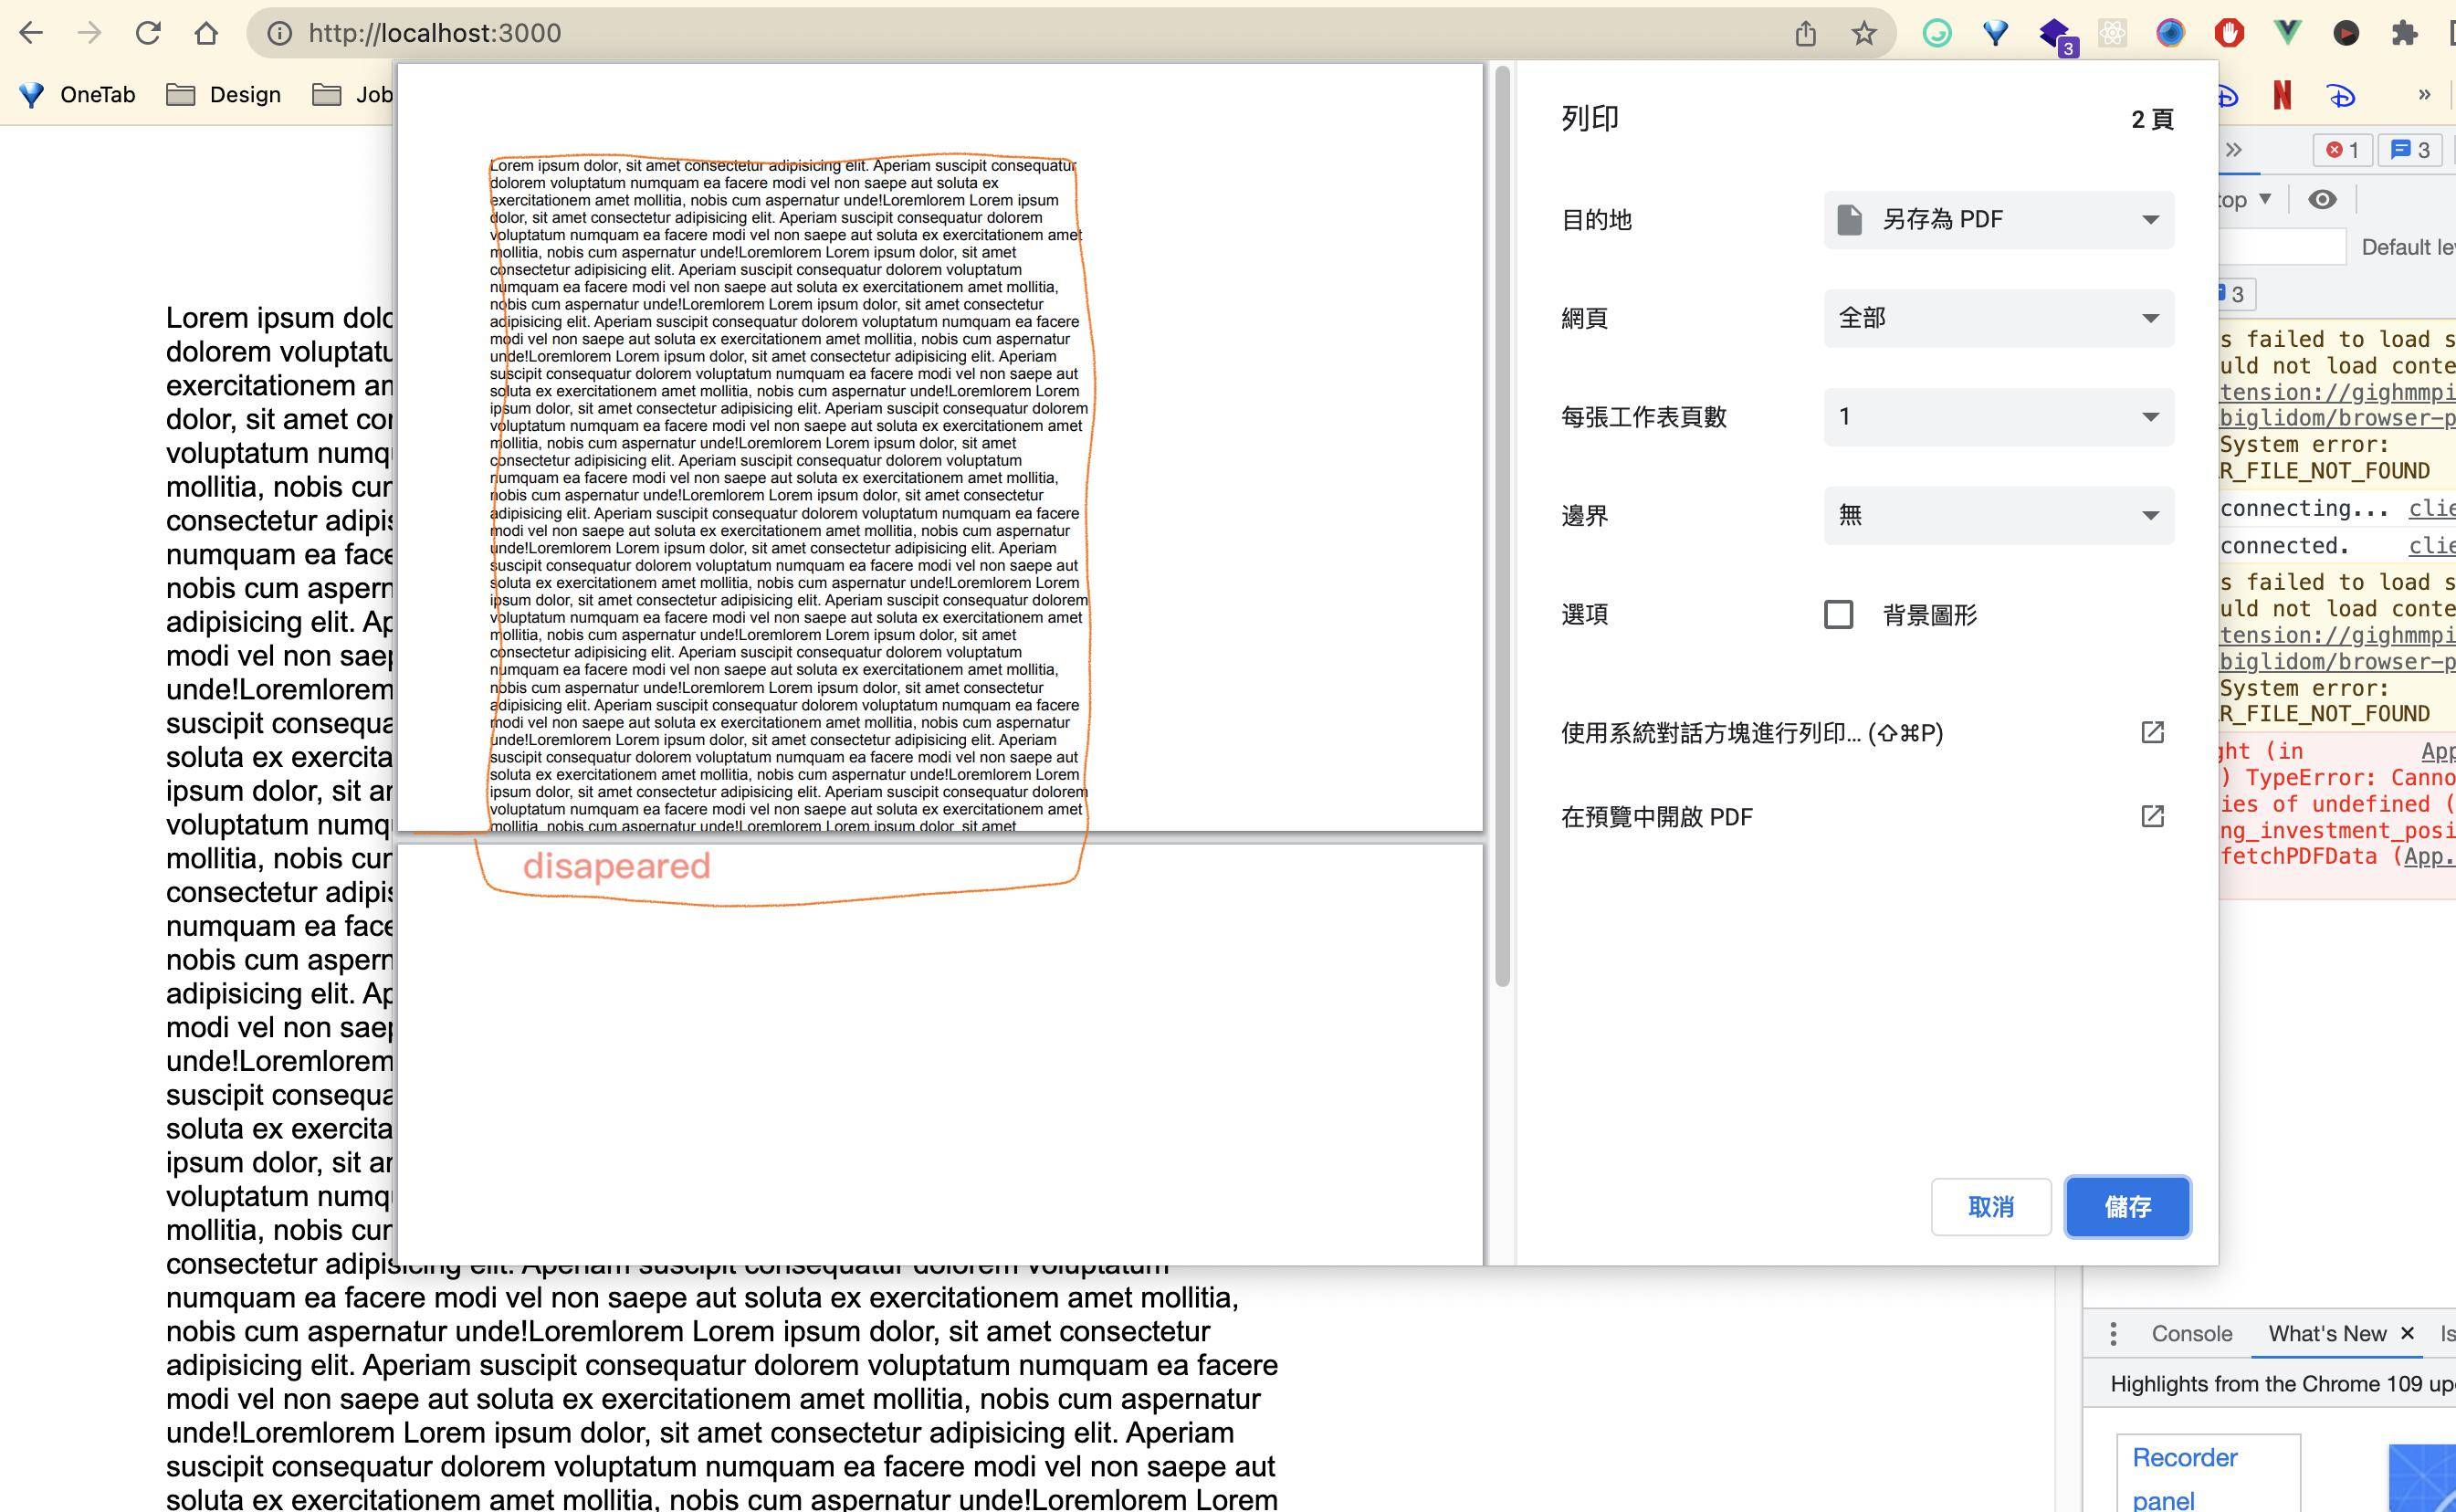Image resolution: width=2456 pixels, height=1512 pixels.
Task: Expand the 網頁 全部 dropdown
Action: pyautogui.click(x=1998, y=318)
